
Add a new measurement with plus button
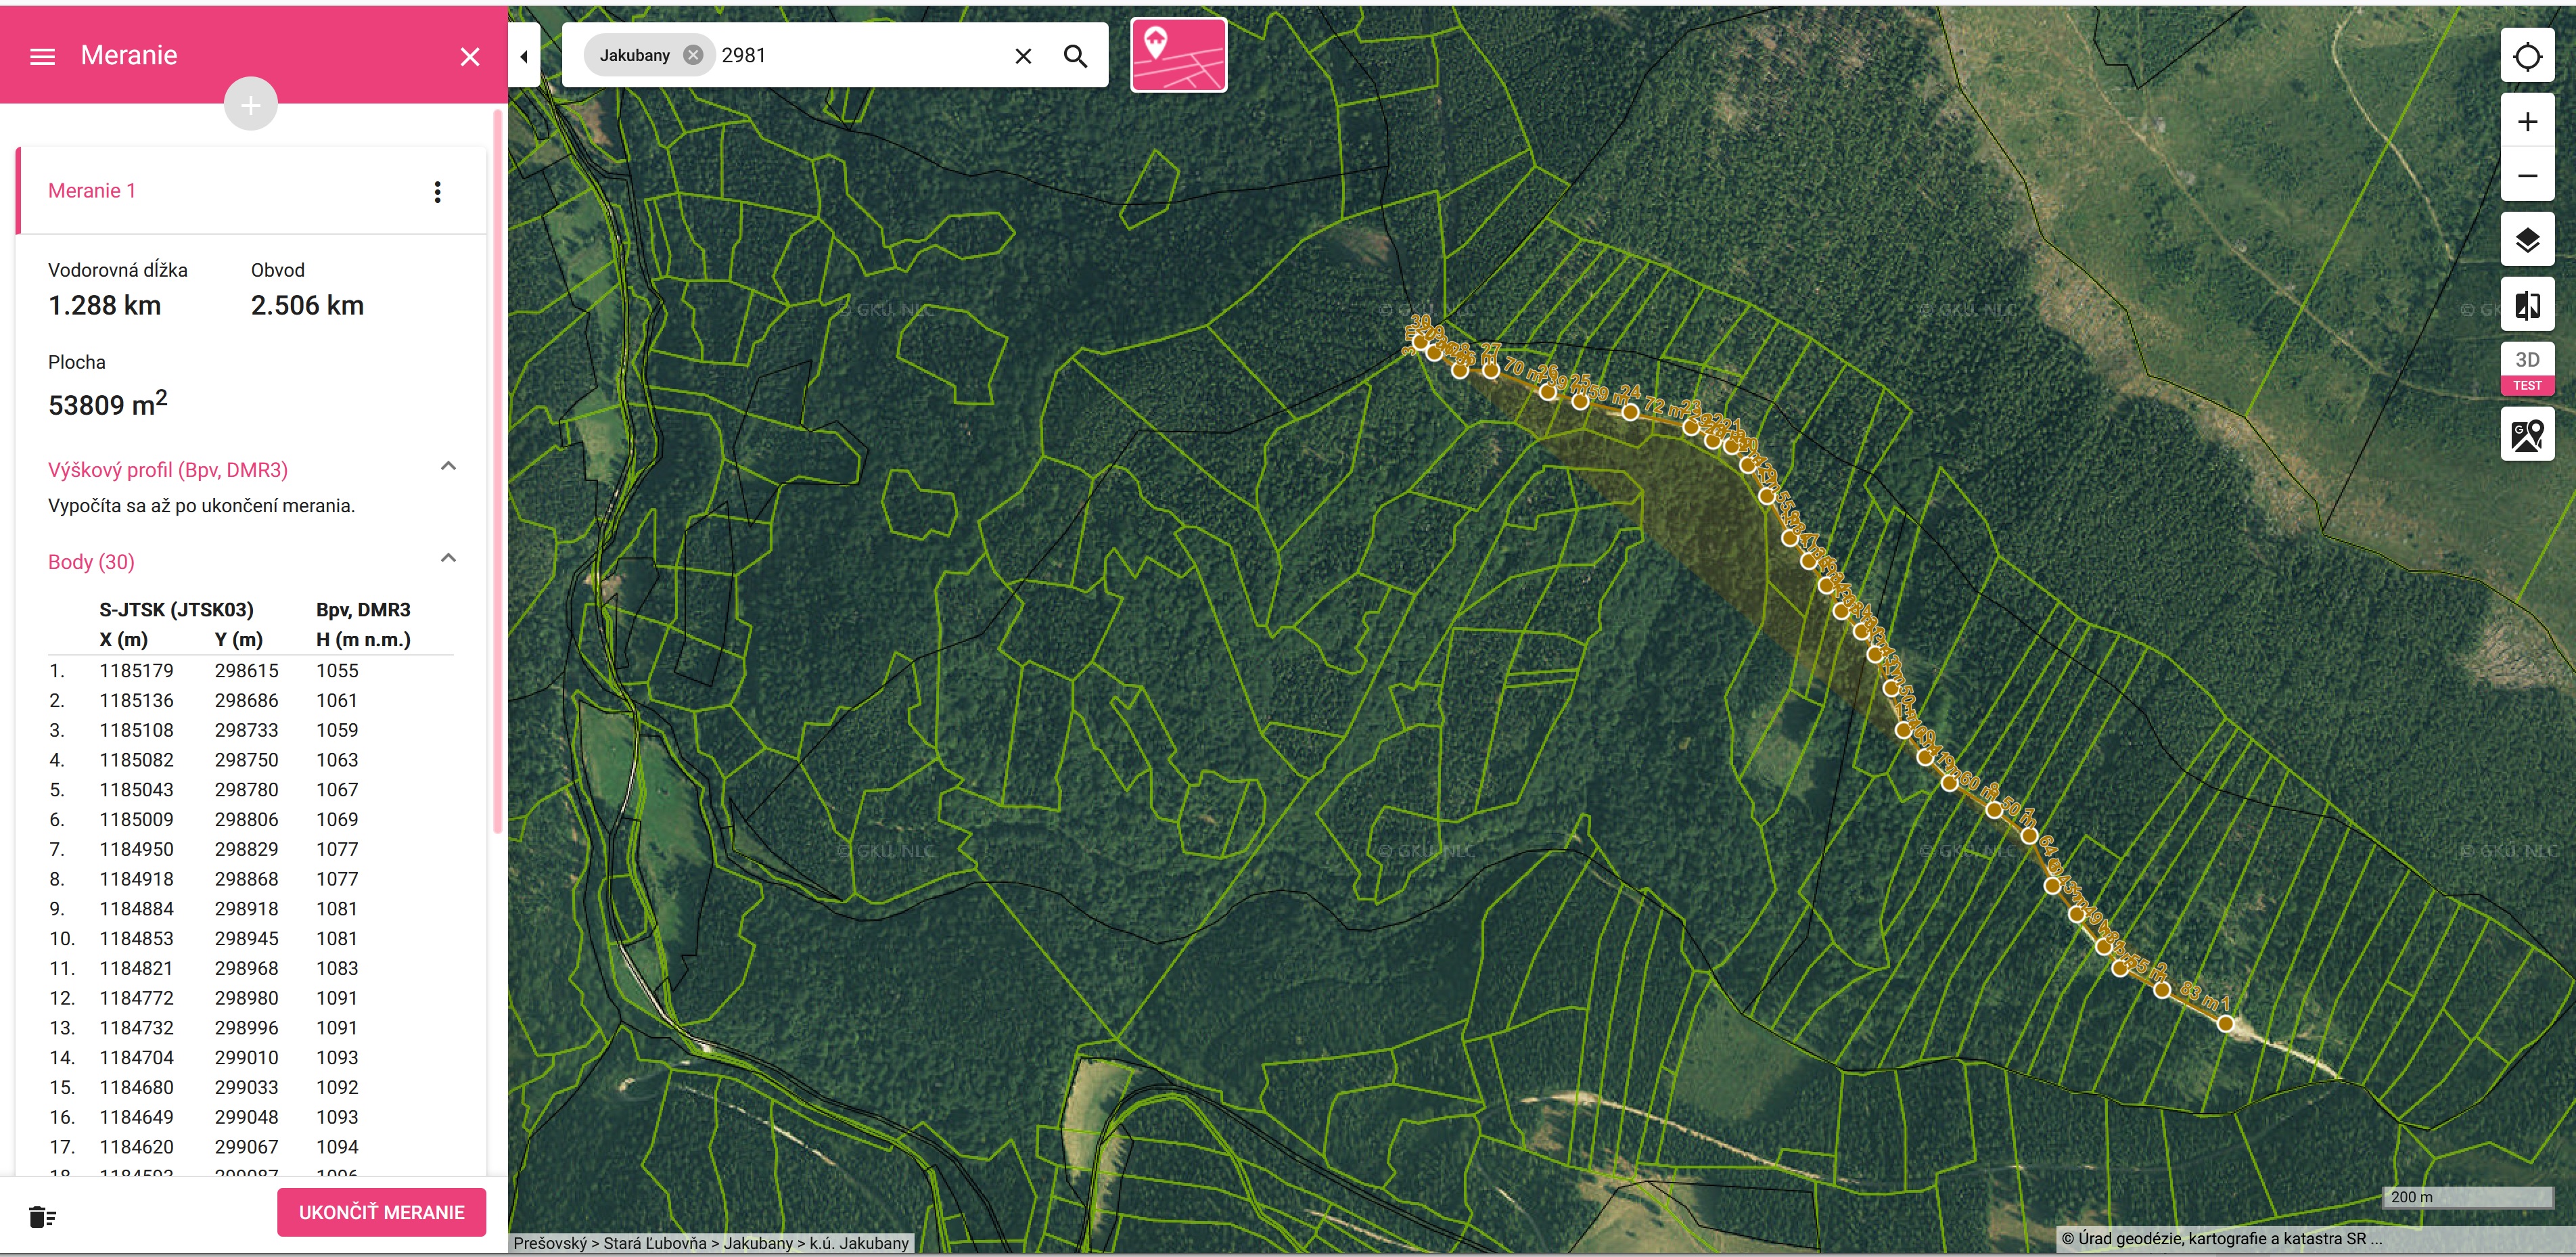tap(250, 104)
